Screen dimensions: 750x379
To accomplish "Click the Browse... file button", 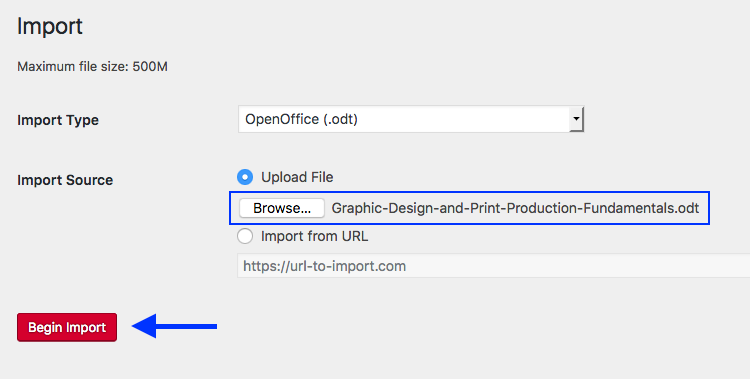I will point(282,208).
